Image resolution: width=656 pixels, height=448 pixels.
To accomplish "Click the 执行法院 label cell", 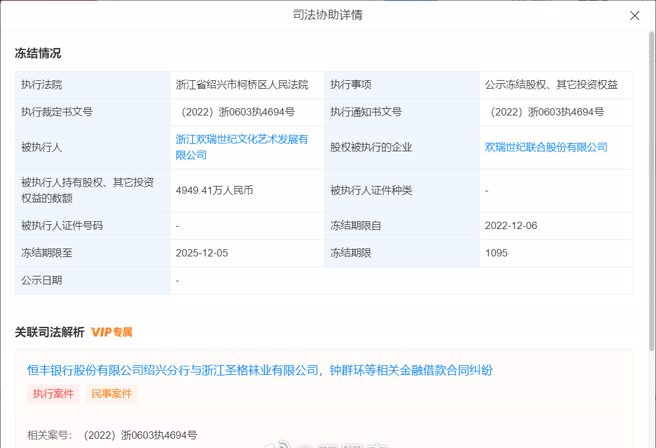I will 92,85.
